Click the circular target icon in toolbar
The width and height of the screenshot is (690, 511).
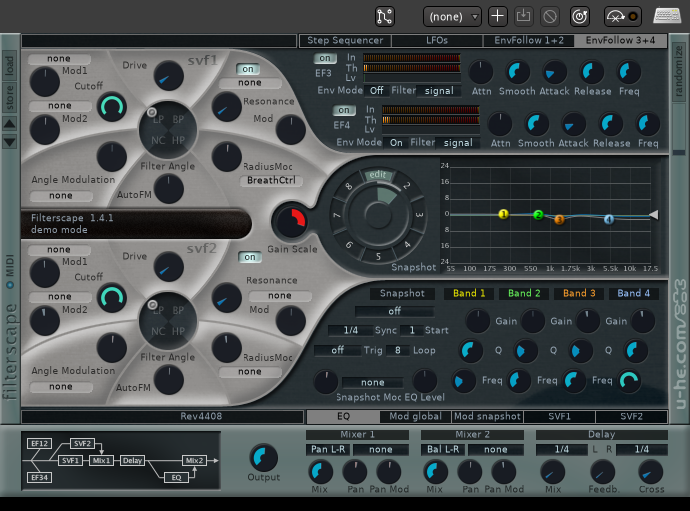579,16
